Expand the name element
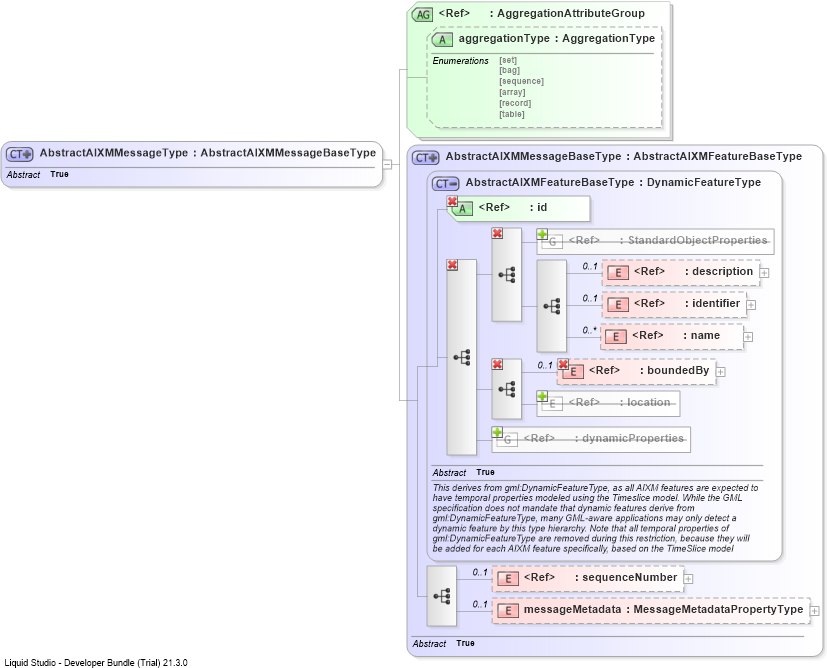This screenshot has height=668, width=827. click(748, 337)
